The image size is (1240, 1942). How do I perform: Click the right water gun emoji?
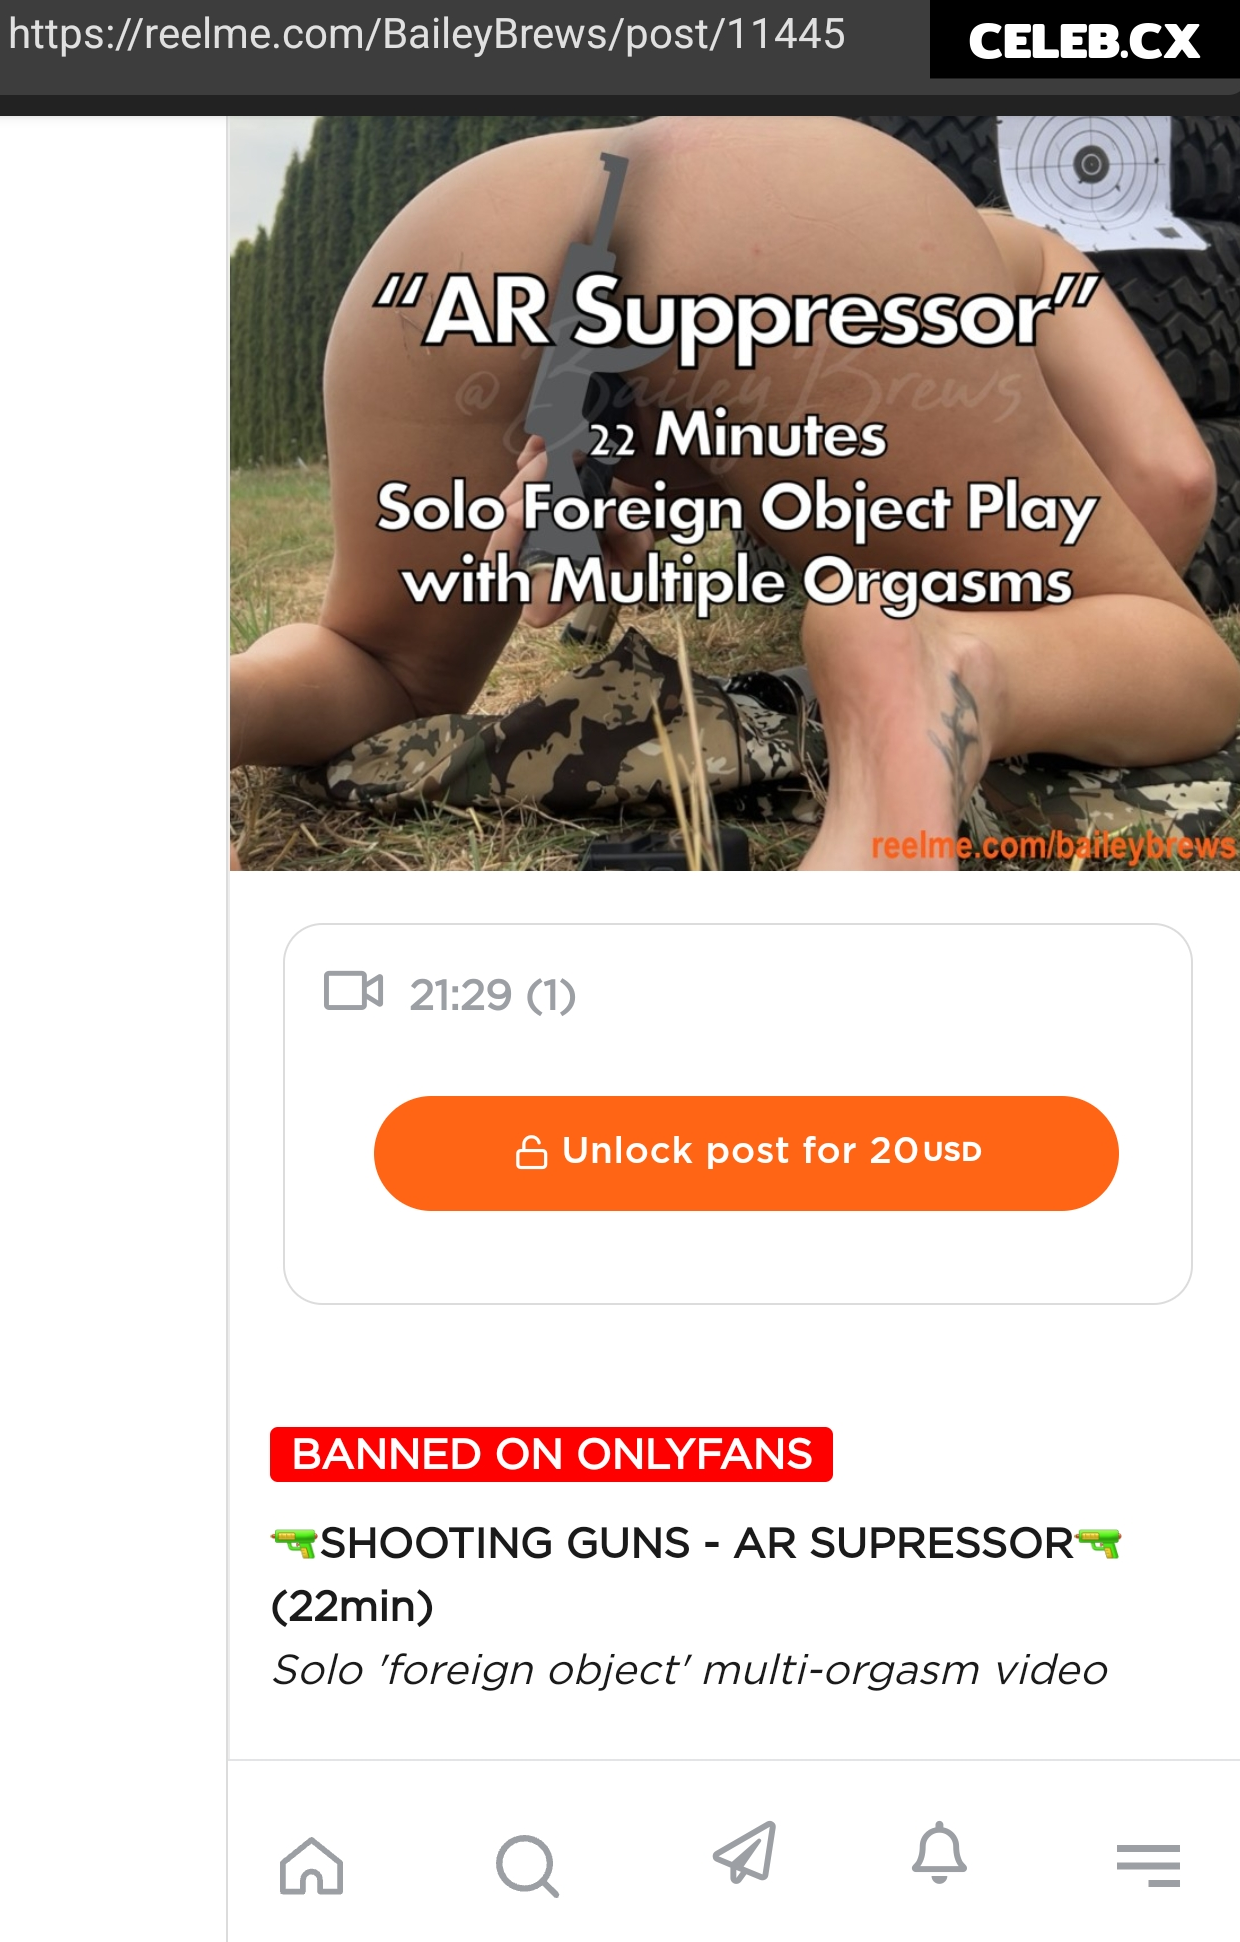tap(1098, 1543)
